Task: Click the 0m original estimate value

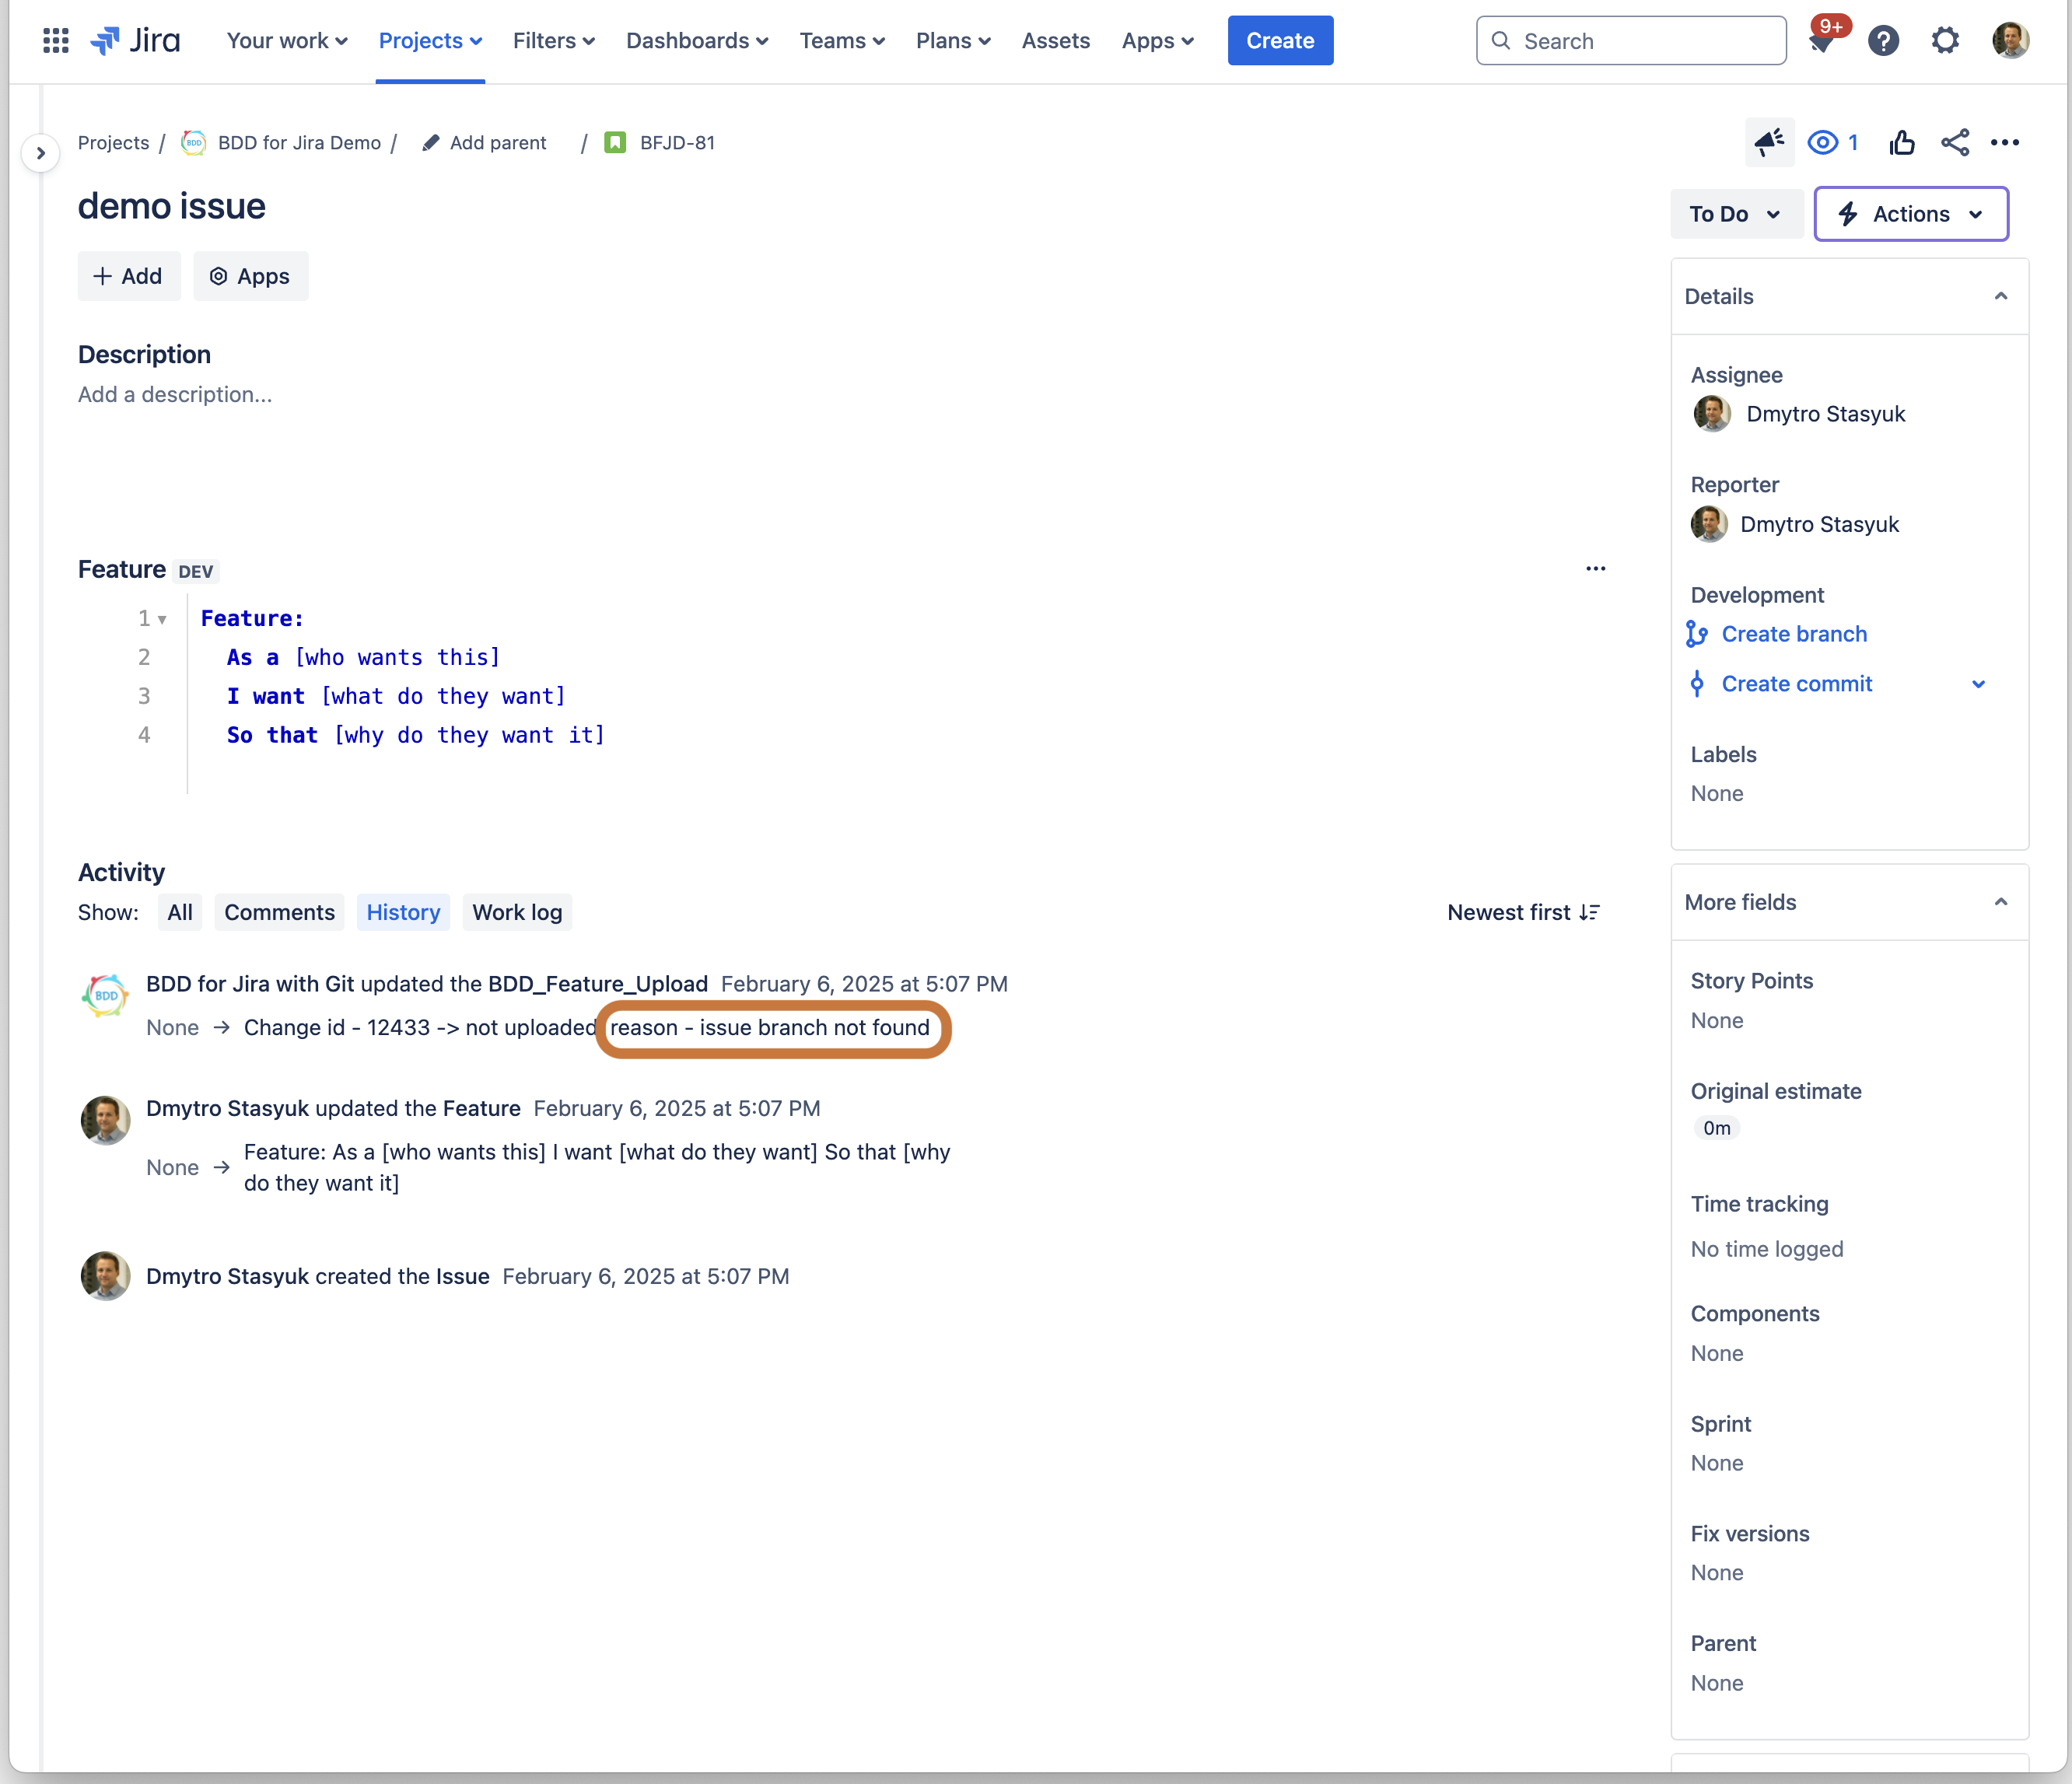Action: click(1716, 1128)
